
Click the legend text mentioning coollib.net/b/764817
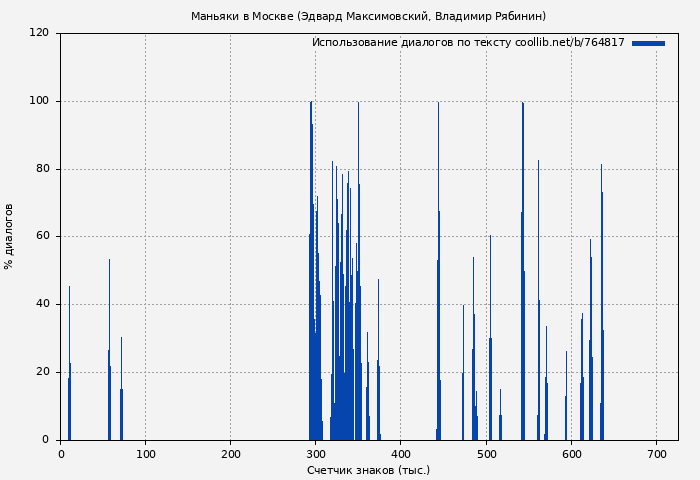coord(467,43)
